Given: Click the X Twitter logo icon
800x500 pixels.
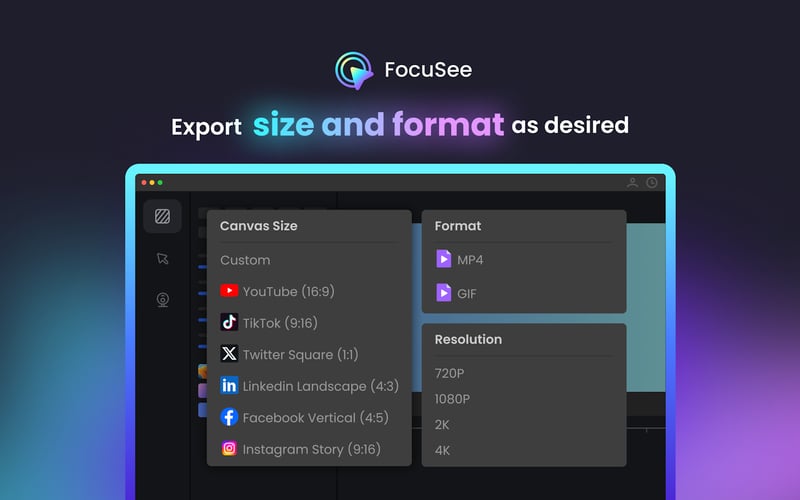Looking at the screenshot, I should point(229,354).
